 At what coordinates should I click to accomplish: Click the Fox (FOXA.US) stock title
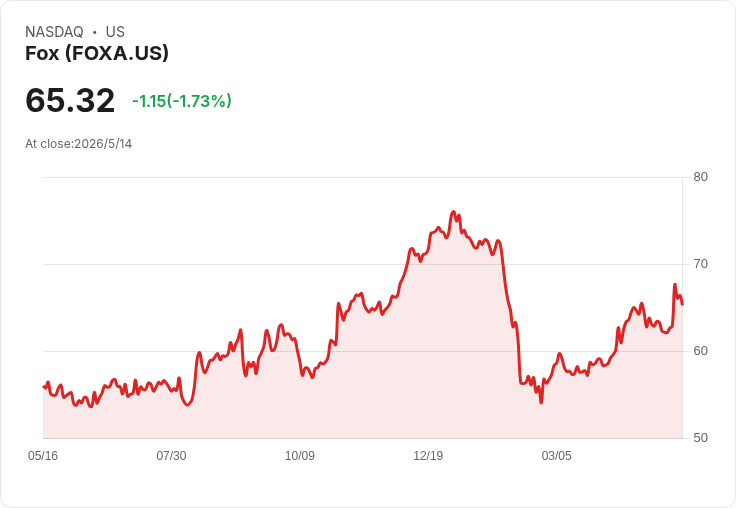[x=97, y=53]
